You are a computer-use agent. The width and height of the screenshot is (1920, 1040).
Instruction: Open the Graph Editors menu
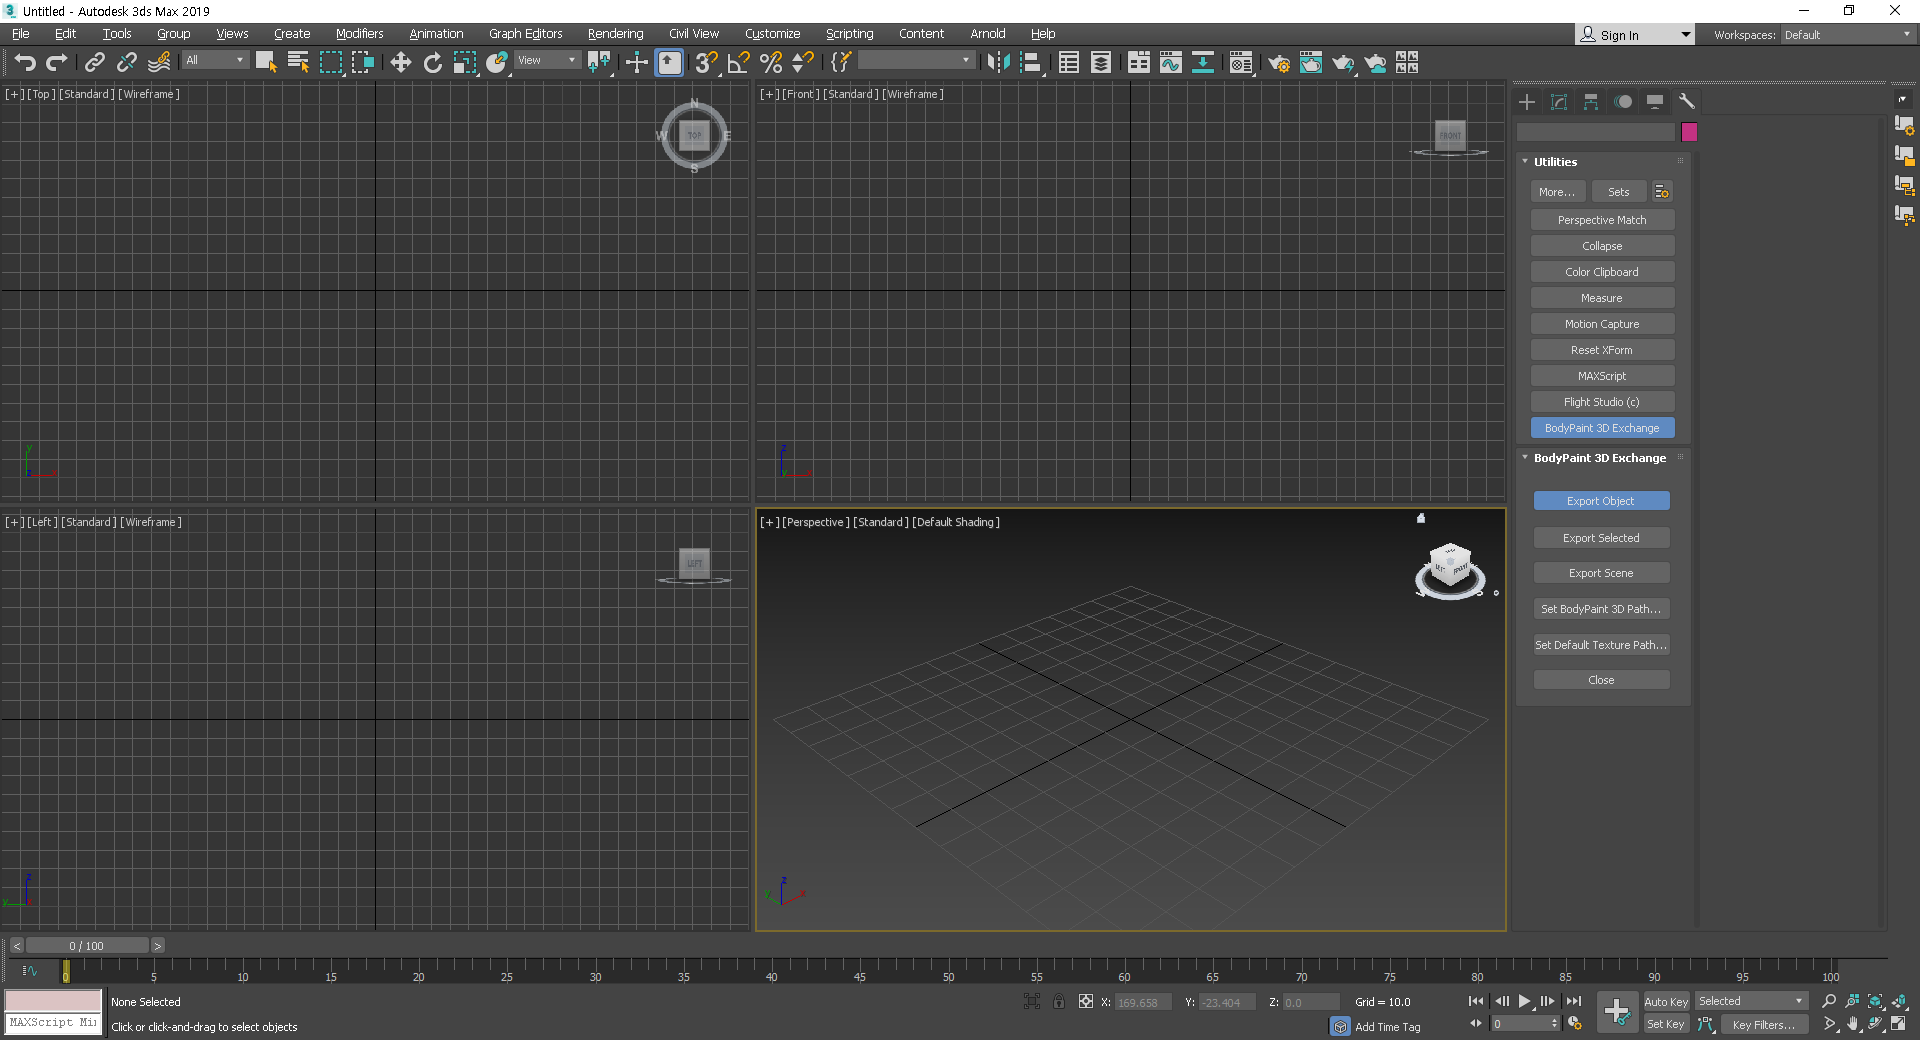coord(525,33)
